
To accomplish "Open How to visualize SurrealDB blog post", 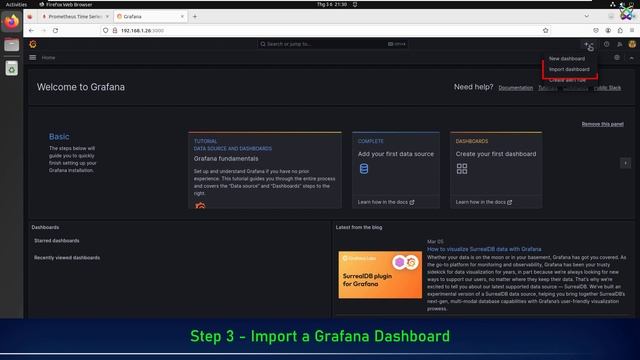I will (484, 249).
